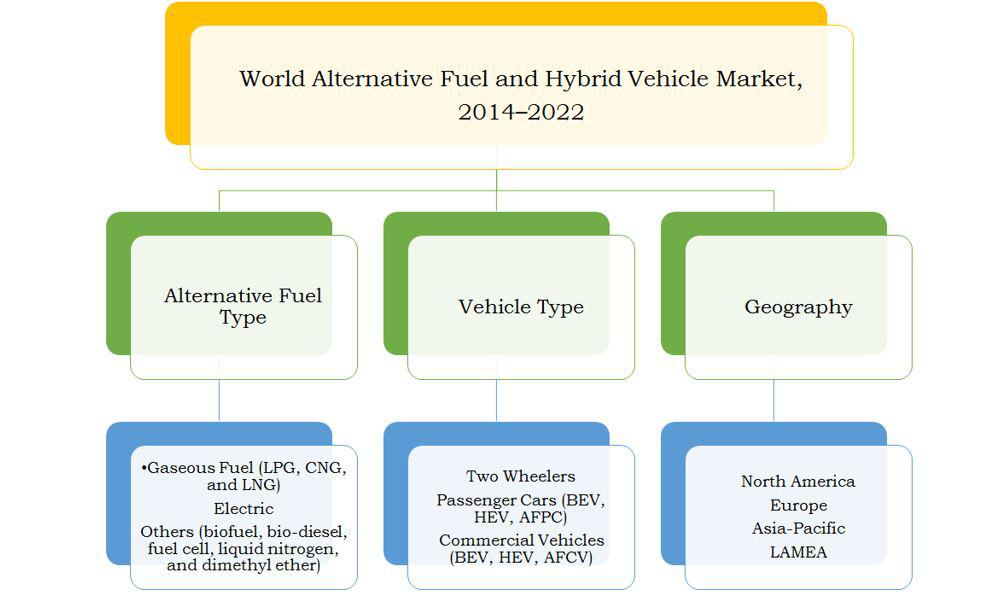Click the LAMEA entry
993x592 pixels.
coord(799,552)
